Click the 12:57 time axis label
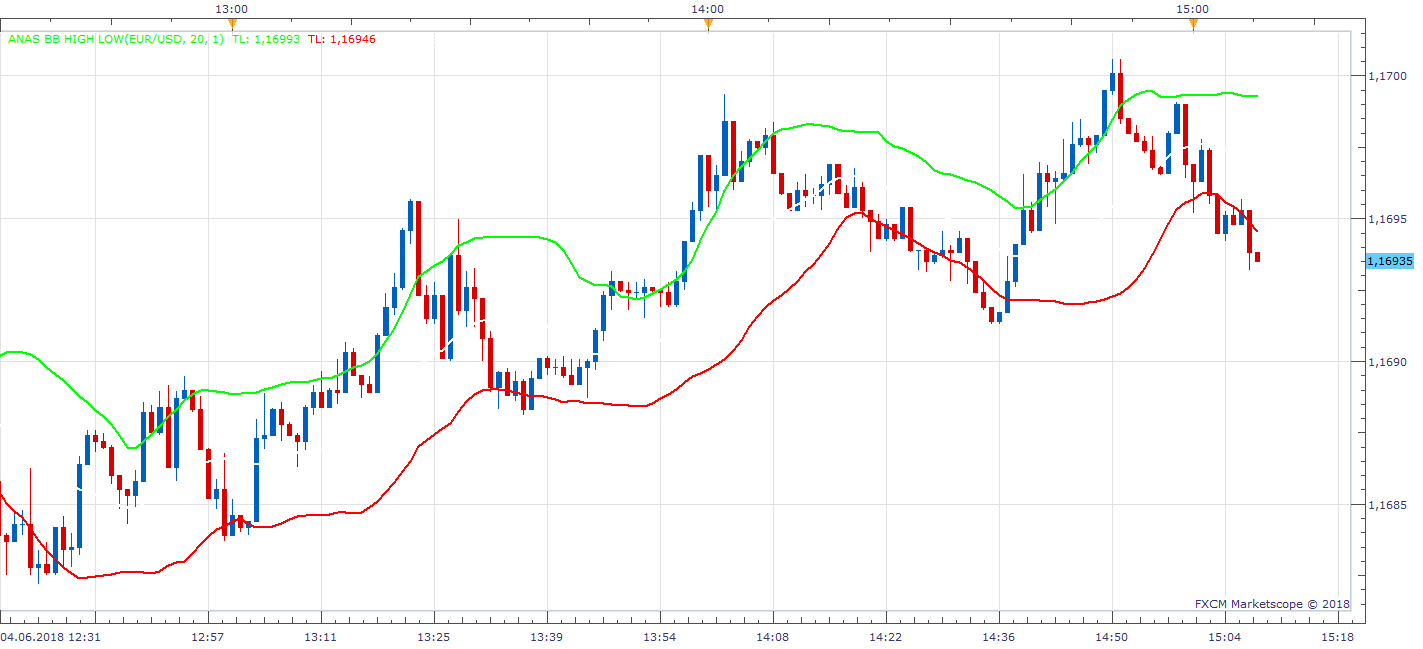The height and width of the screenshot is (649, 1423). pyautogui.click(x=208, y=636)
